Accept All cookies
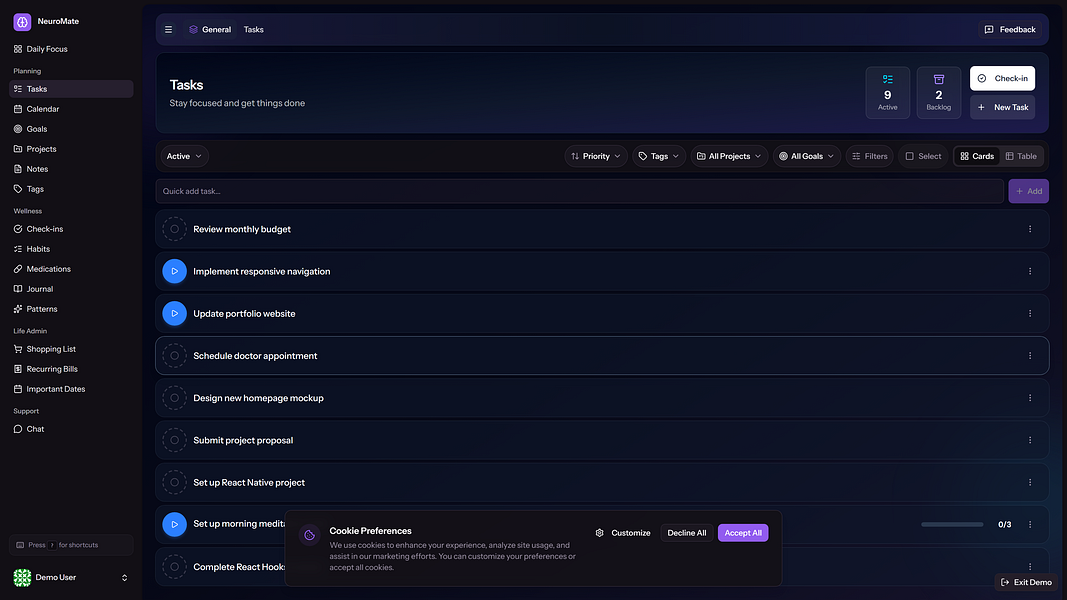The height and width of the screenshot is (600, 1067). [x=742, y=533]
